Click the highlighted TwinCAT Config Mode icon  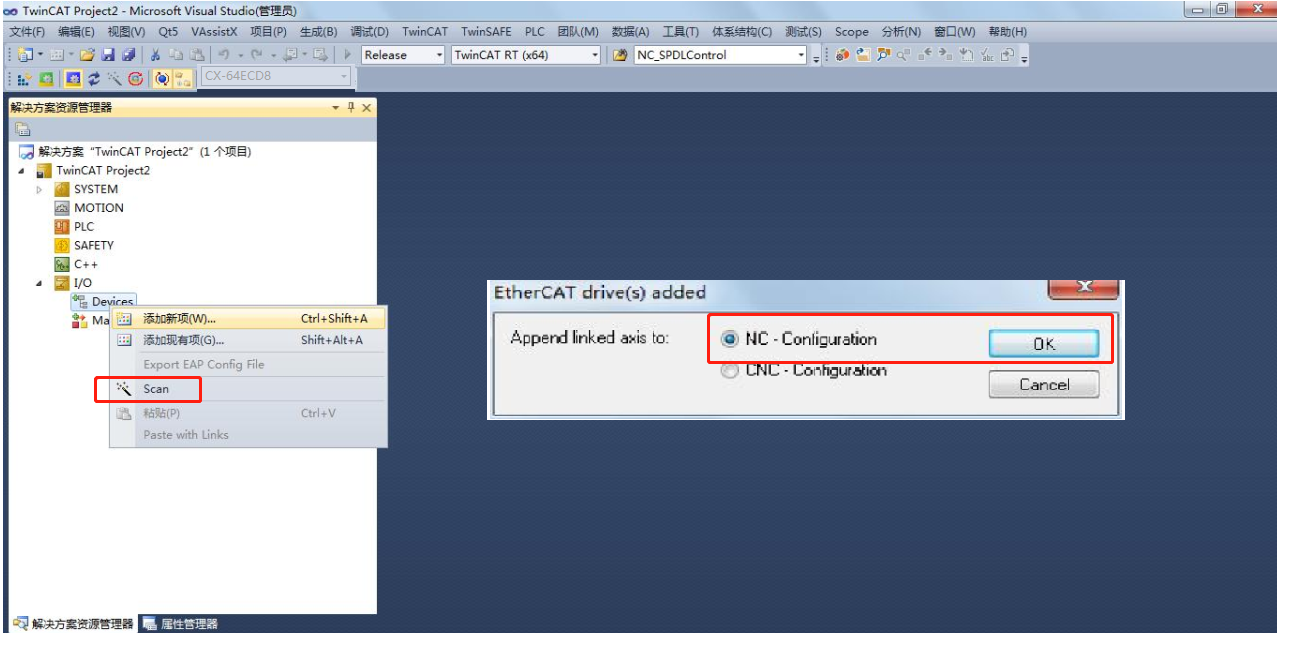pyautogui.click(x=73, y=79)
